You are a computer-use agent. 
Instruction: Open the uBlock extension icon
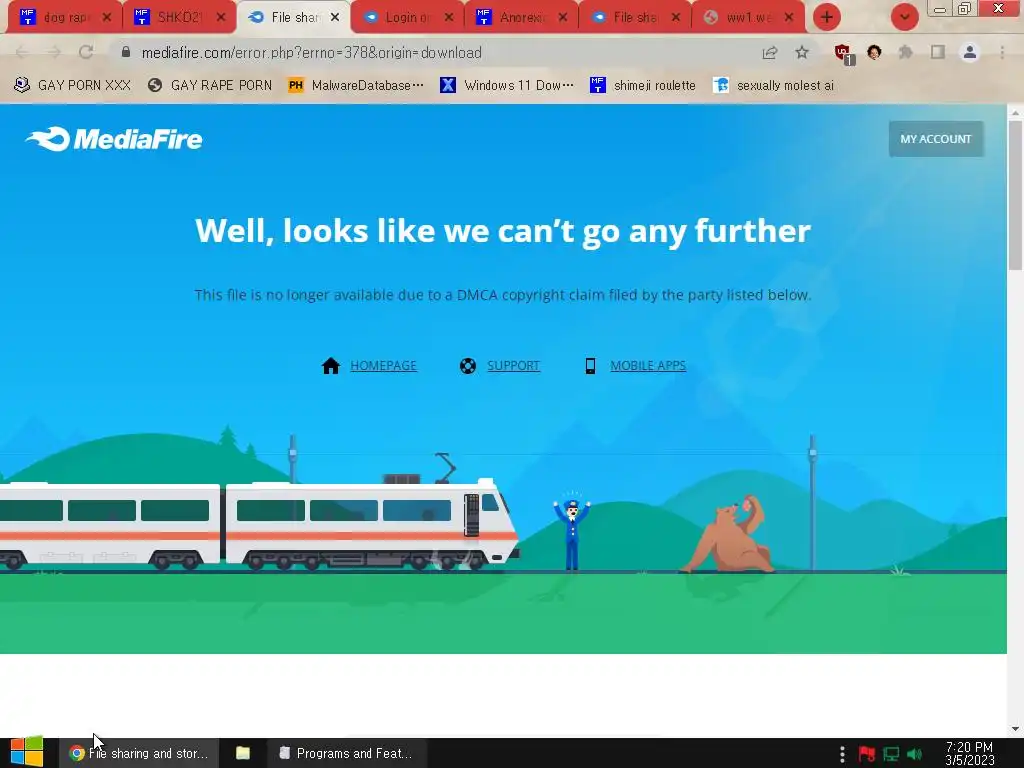pos(844,54)
